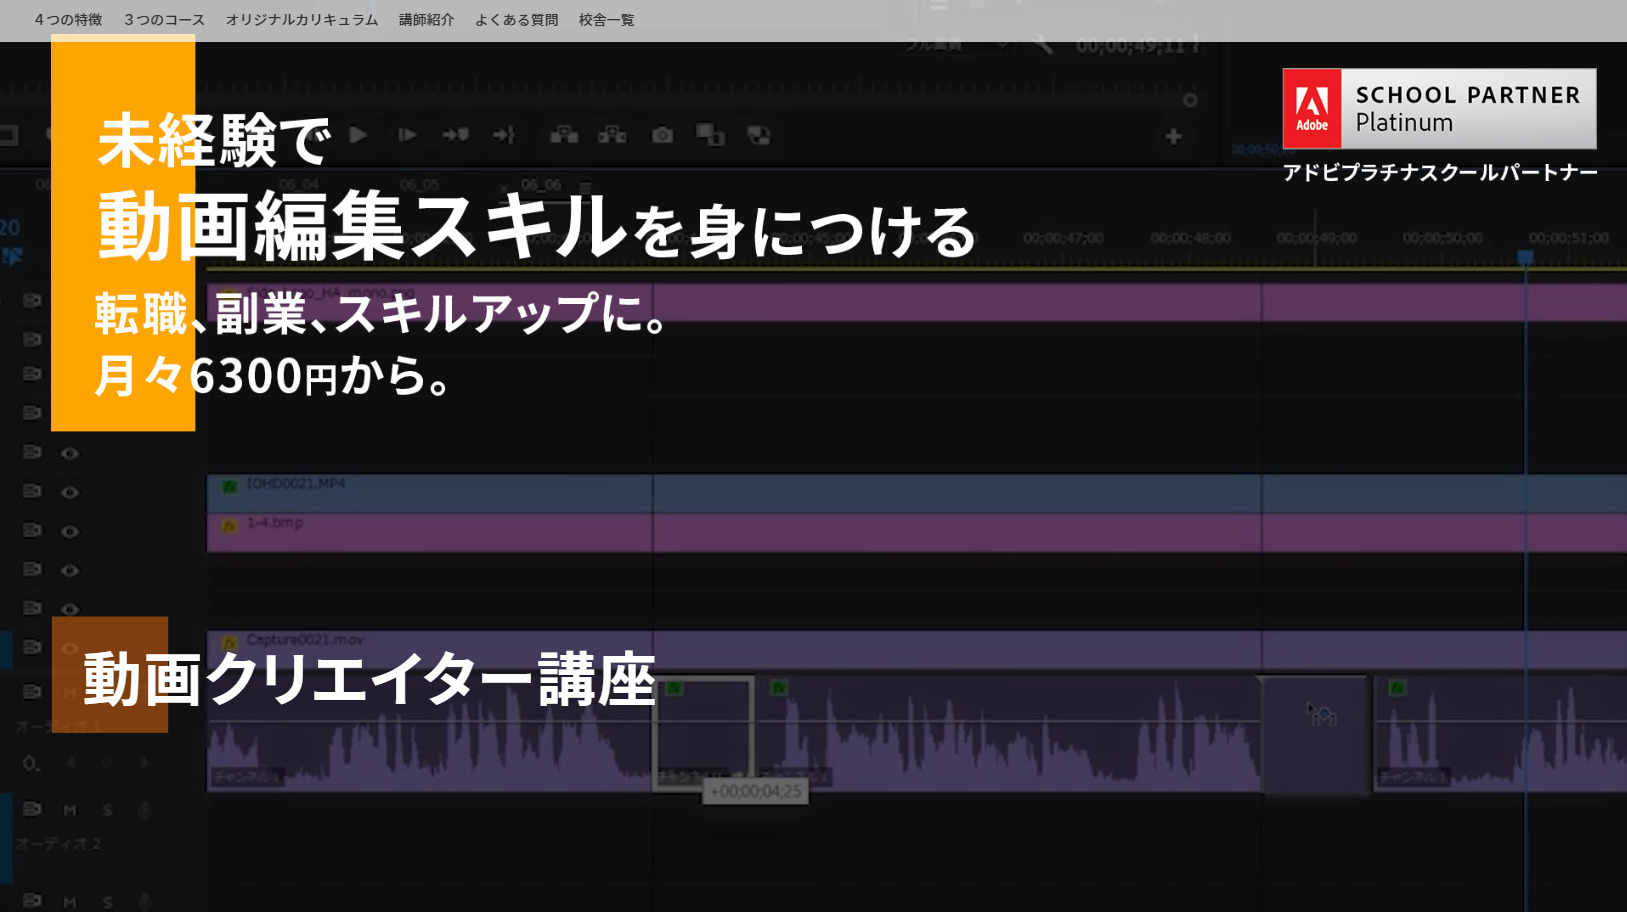1627x912 pixels.
Task: Open the wrench settings icon
Action: click(1042, 45)
